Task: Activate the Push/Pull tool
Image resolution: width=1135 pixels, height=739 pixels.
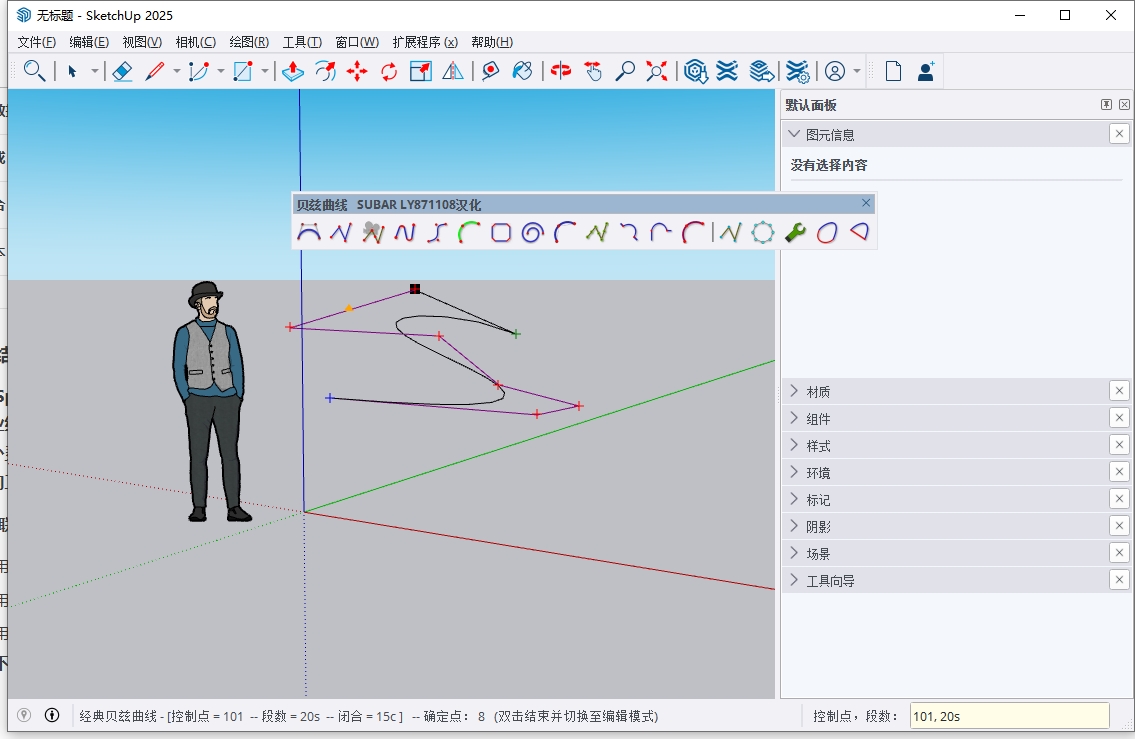Action: 292,71
